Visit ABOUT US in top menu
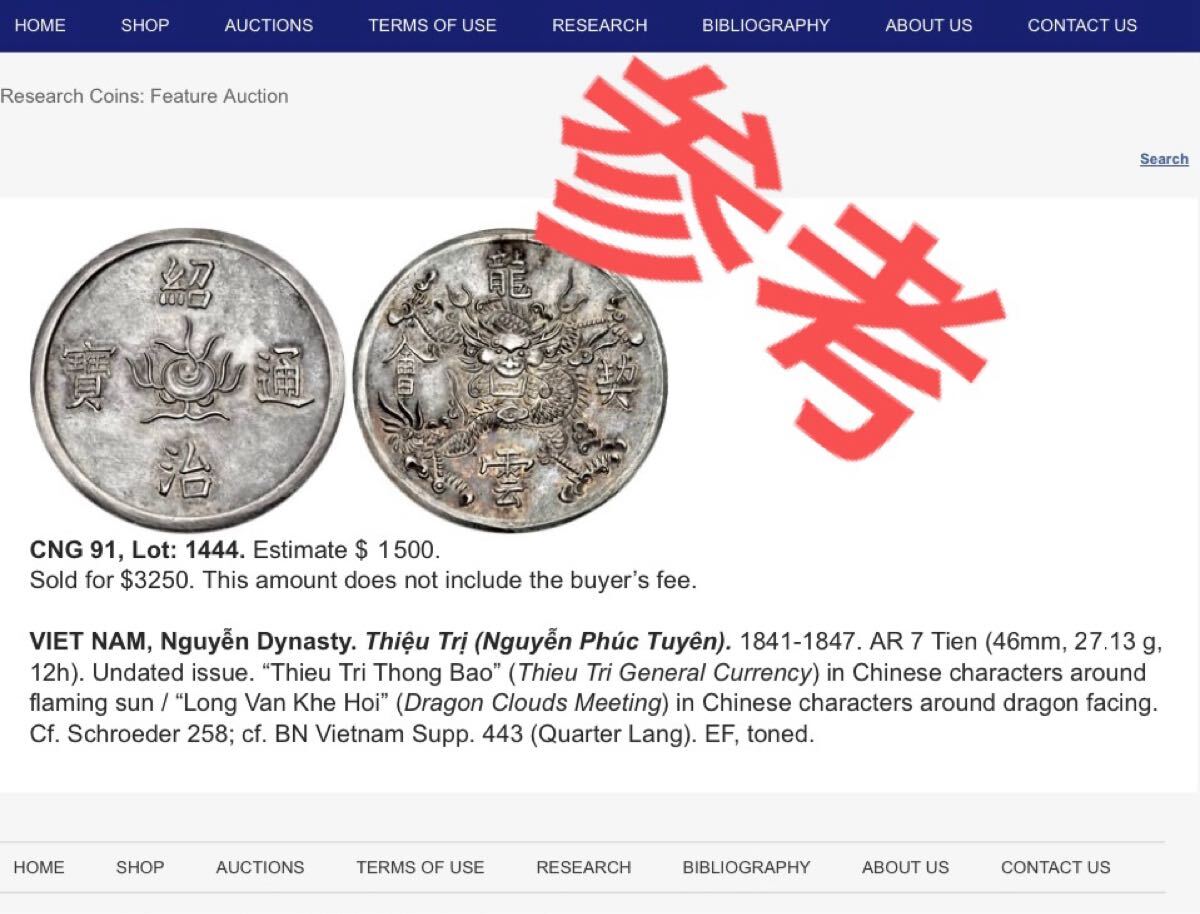Viewport: 1200px width, 914px height. [x=929, y=26]
